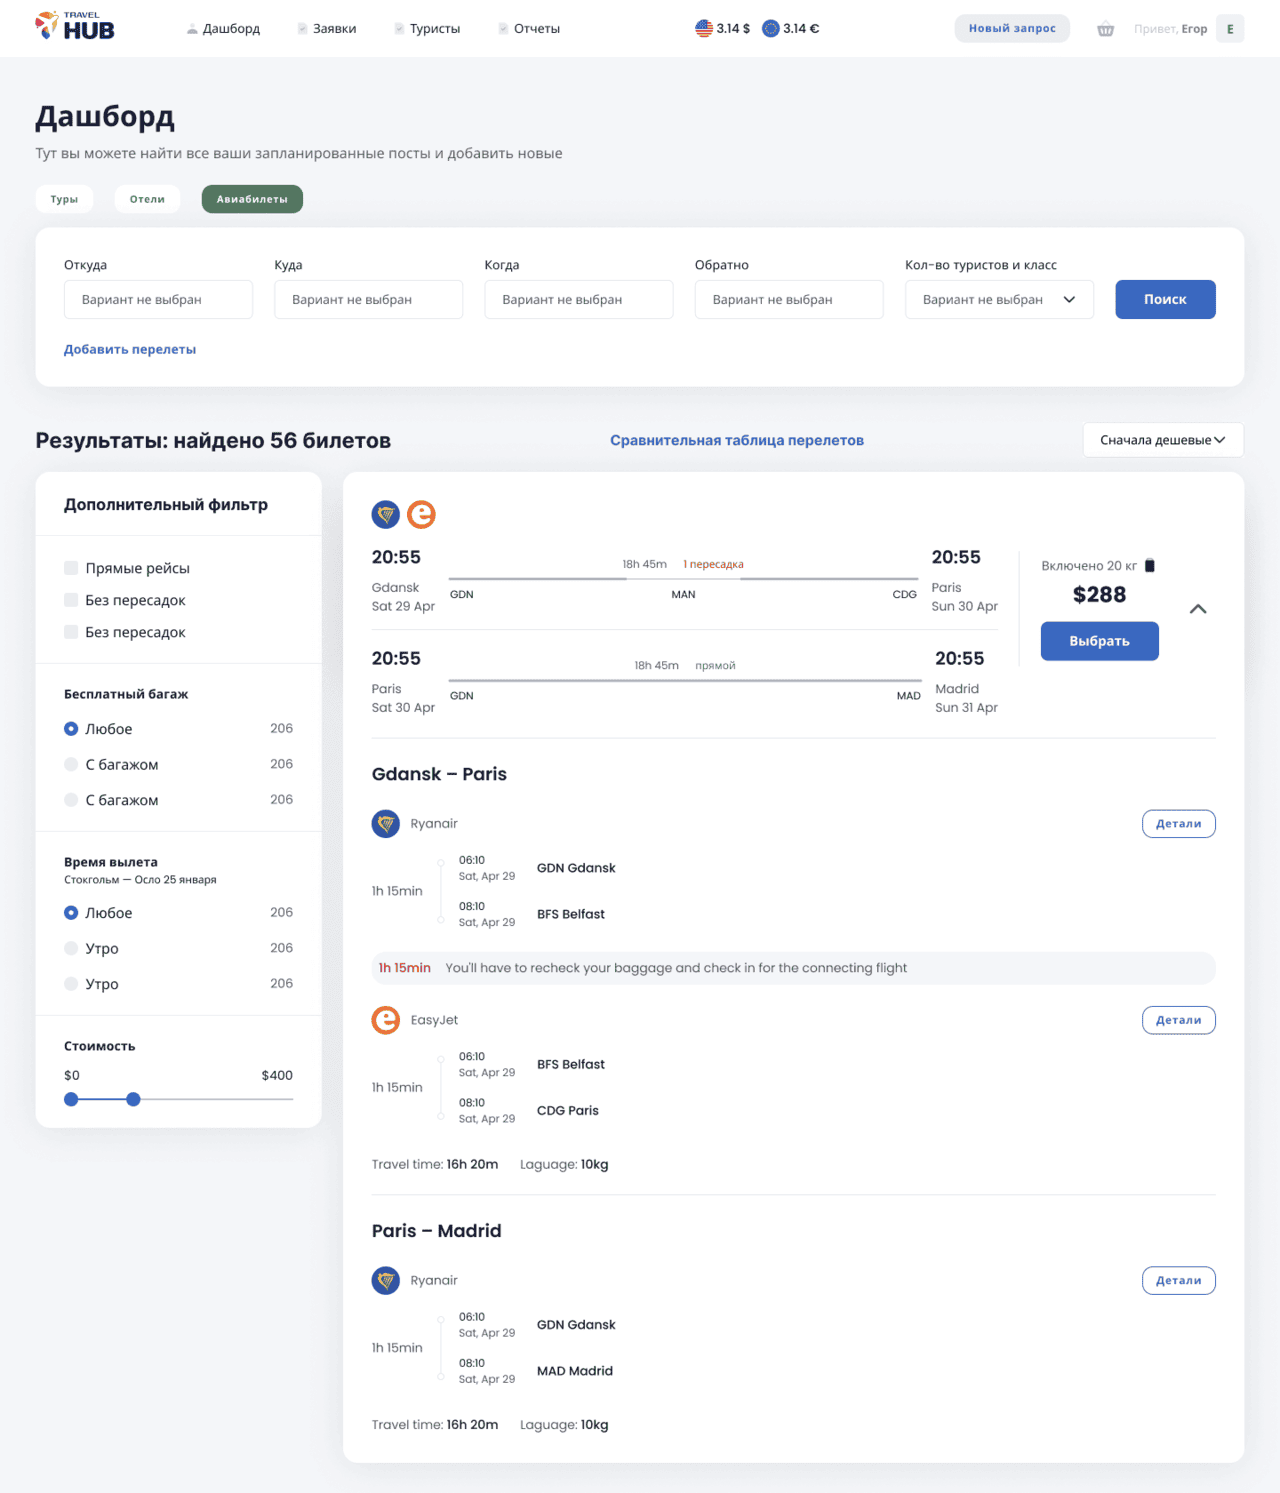
Task: Open the 'Сначала дешевые' sort dropdown
Action: click(x=1163, y=440)
